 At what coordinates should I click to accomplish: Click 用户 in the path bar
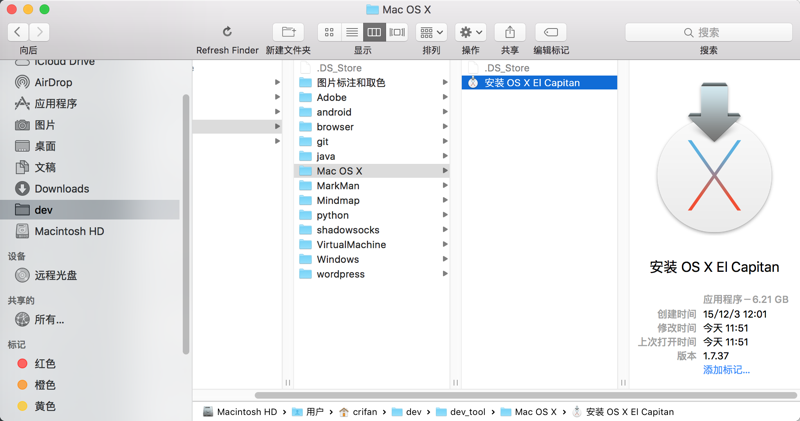coord(308,412)
